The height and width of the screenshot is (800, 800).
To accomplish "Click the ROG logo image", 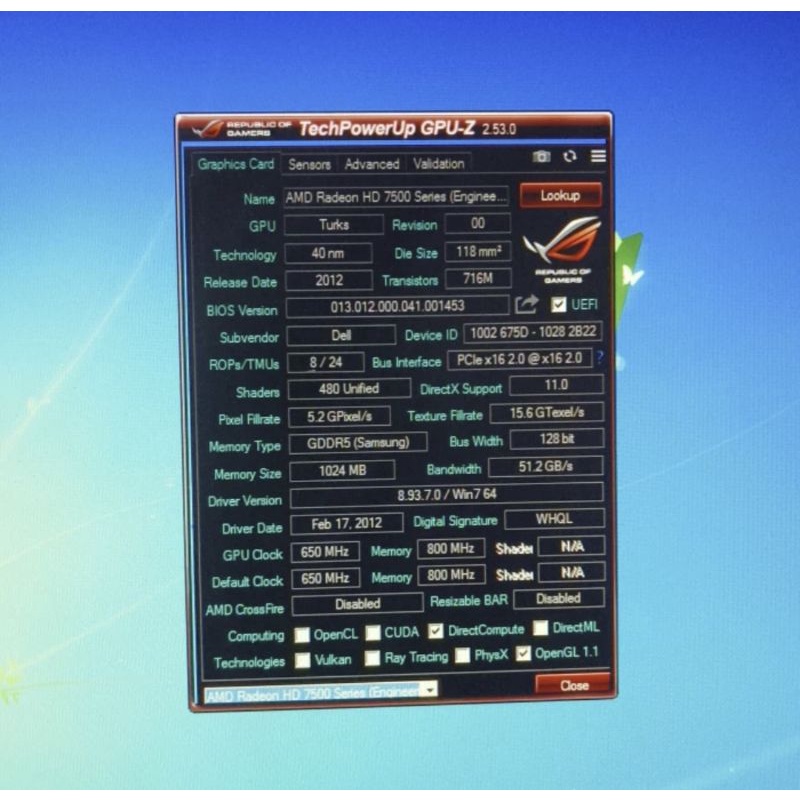I will (x=562, y=250).
